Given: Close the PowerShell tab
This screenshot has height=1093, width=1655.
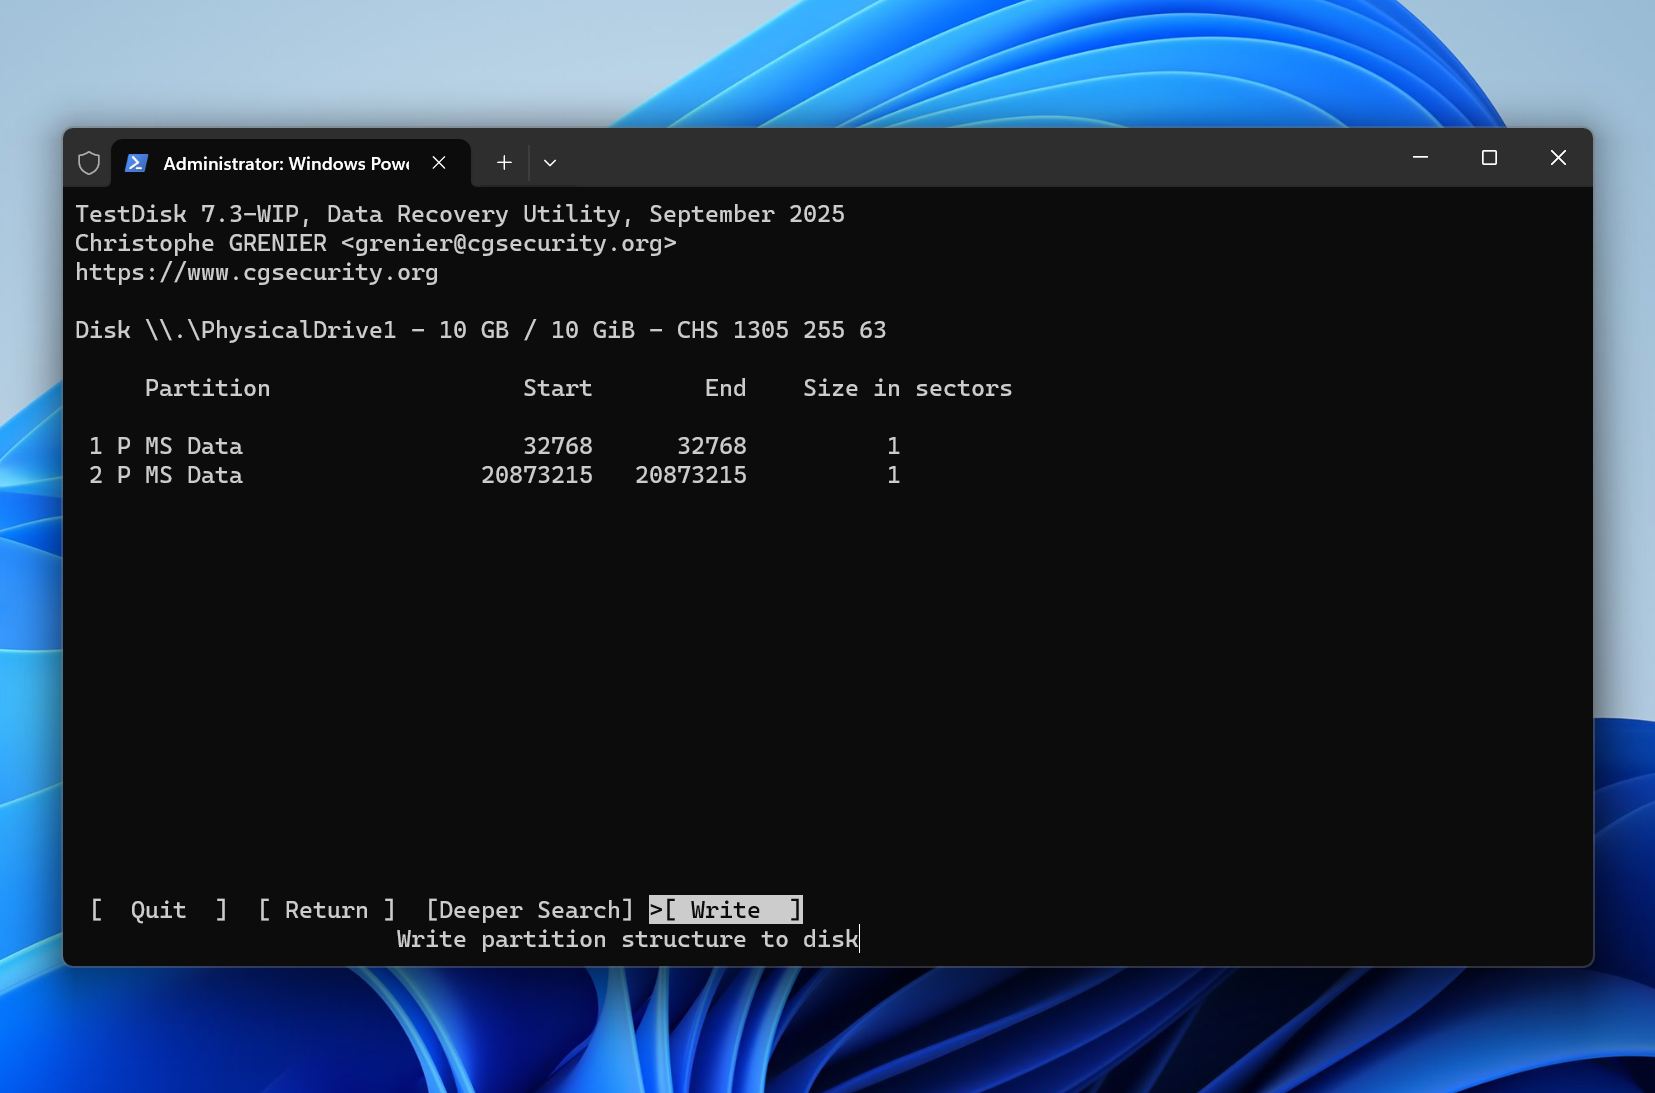Looking at the screenshot, I should point(439,163).
